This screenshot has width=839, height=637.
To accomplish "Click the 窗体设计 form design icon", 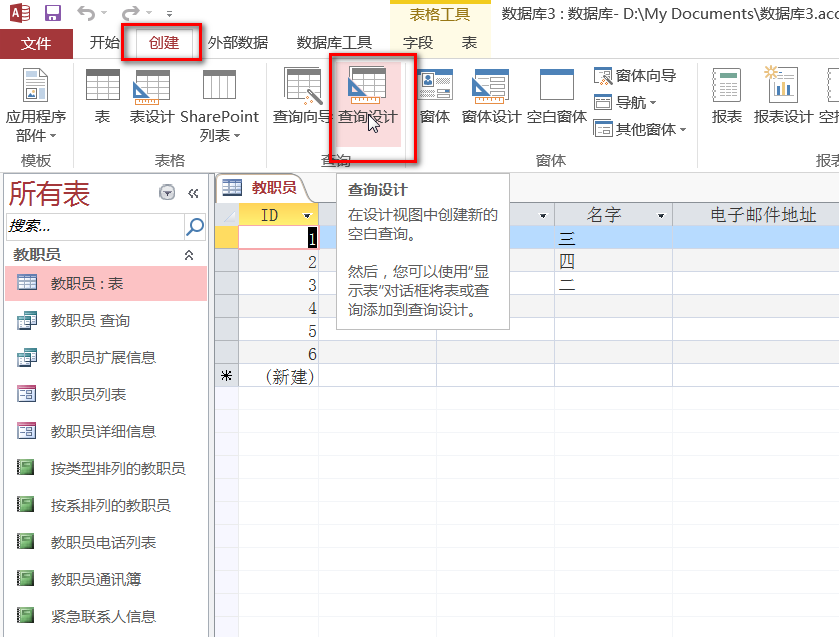I will (491, 96).
